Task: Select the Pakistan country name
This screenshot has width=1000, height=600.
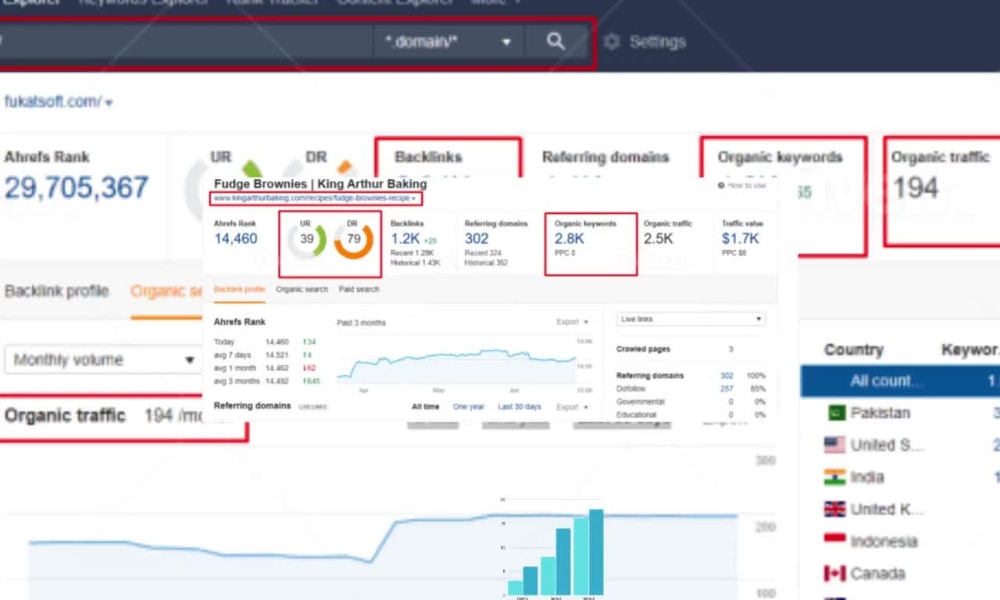Action: click(880, 413)
